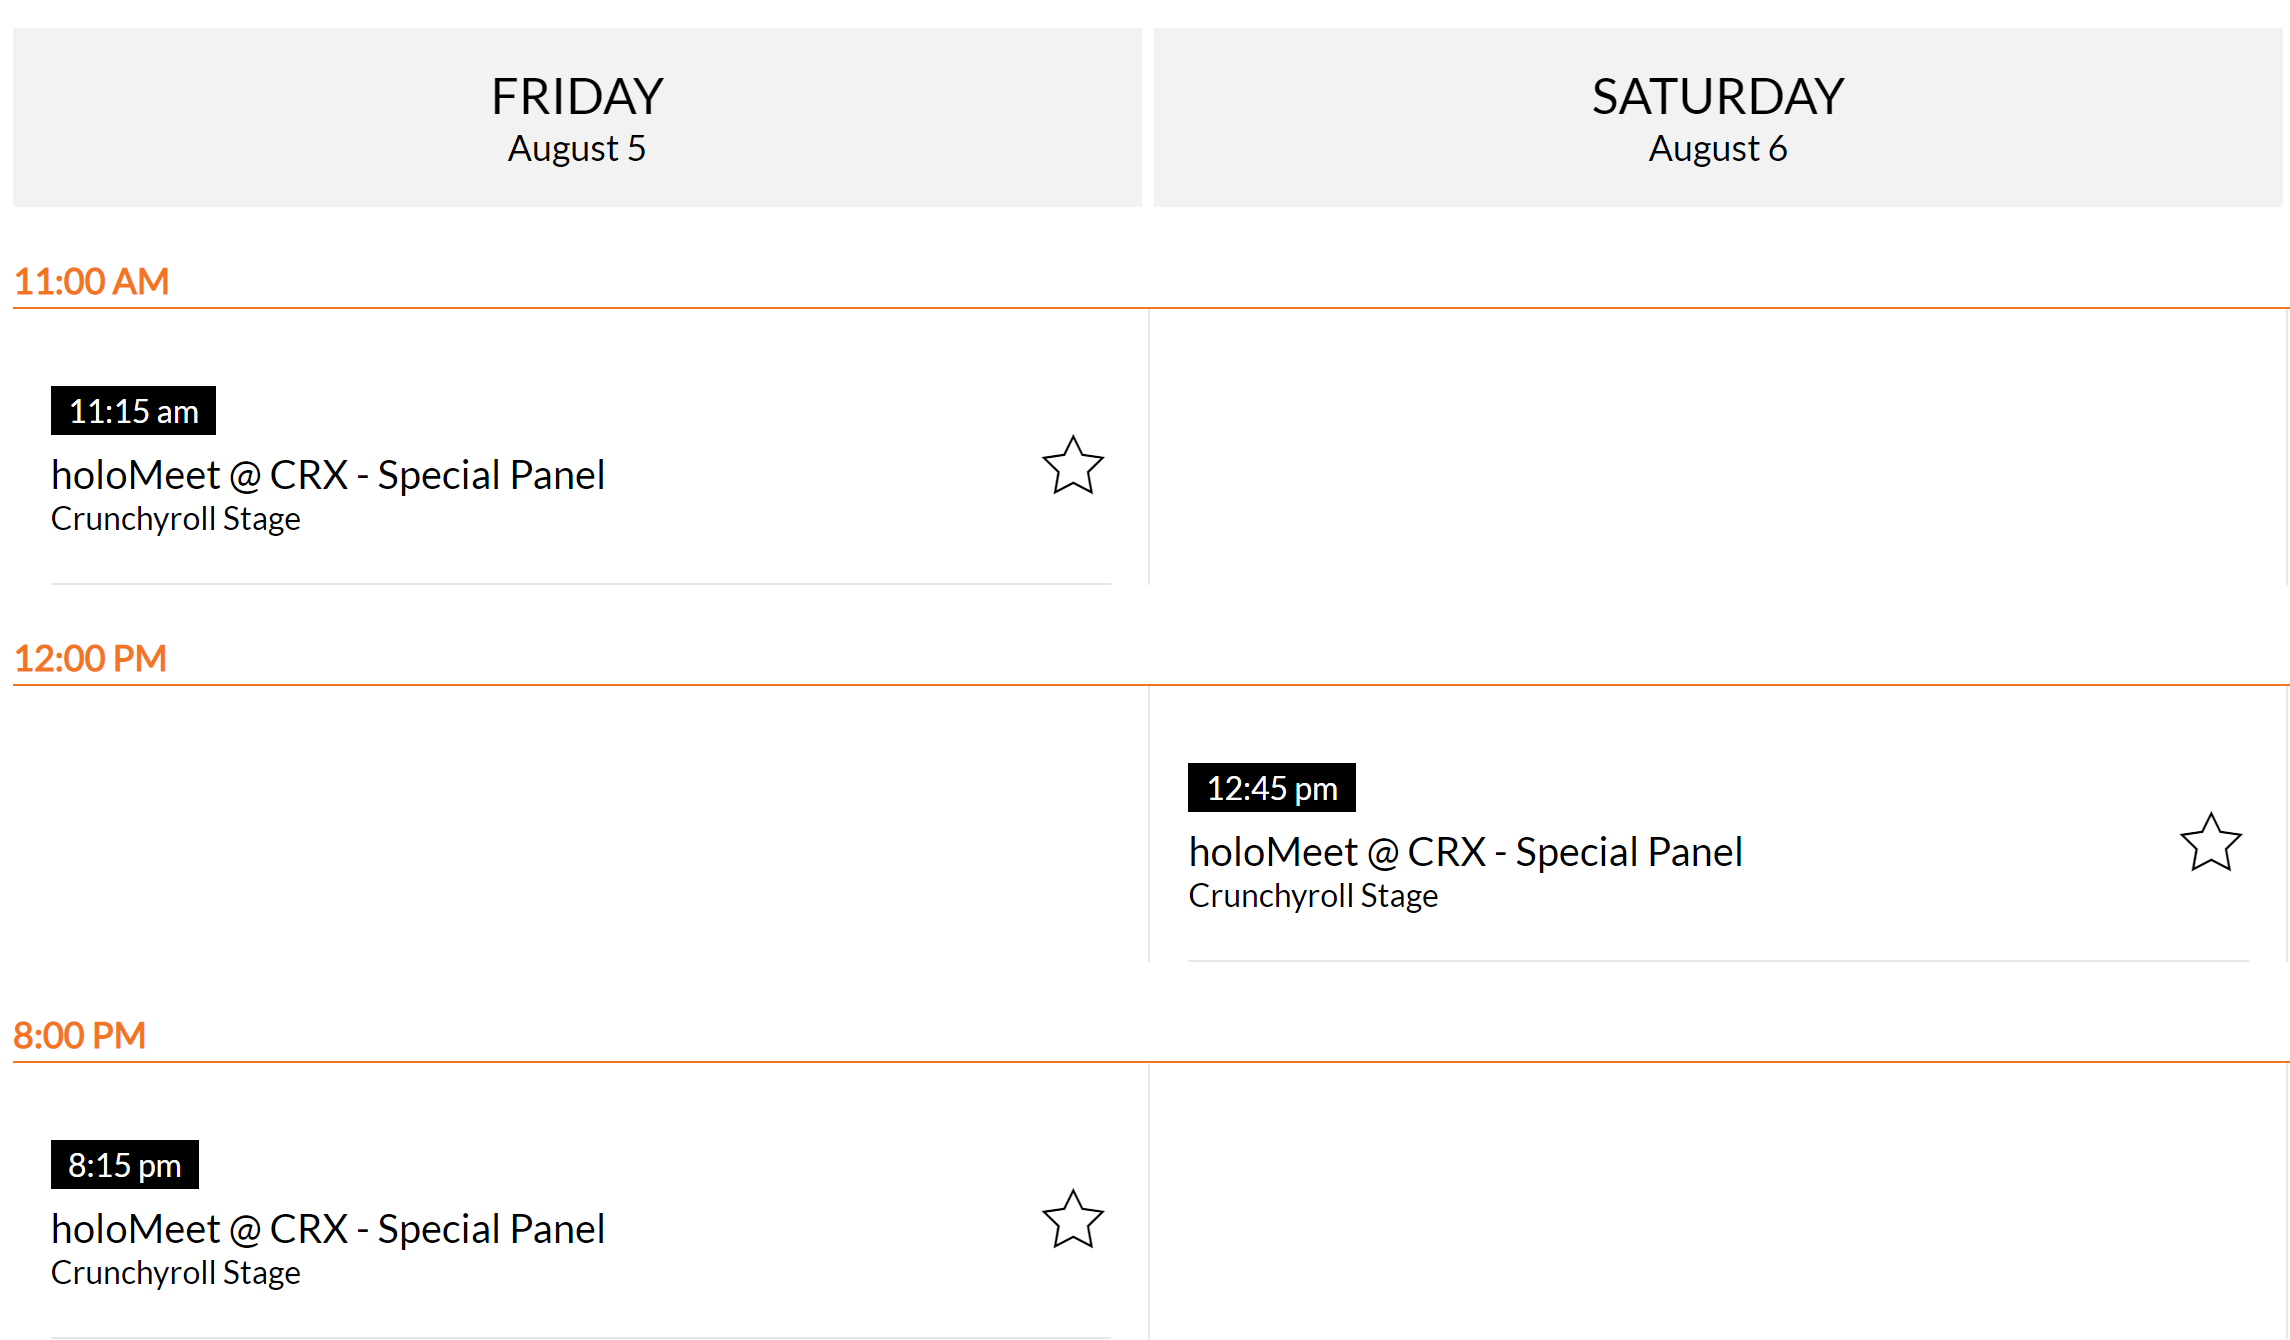
Task: Switch to the Friday schedule tab
Action: tap(577, 116)
